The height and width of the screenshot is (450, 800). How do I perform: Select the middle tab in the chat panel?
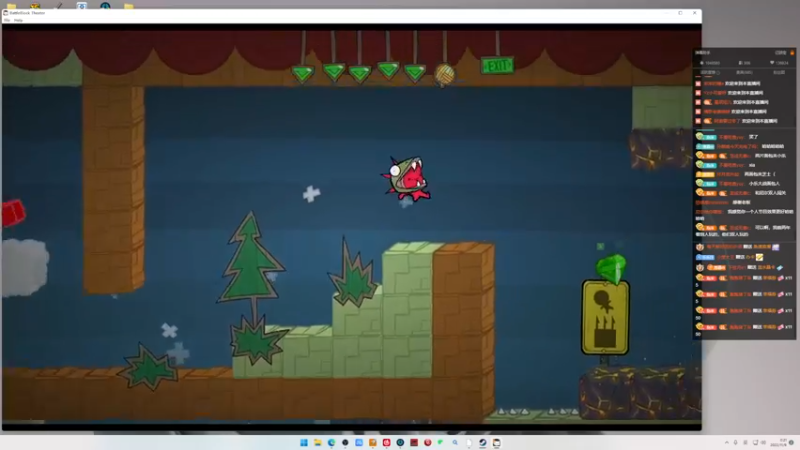coord(744,72)
